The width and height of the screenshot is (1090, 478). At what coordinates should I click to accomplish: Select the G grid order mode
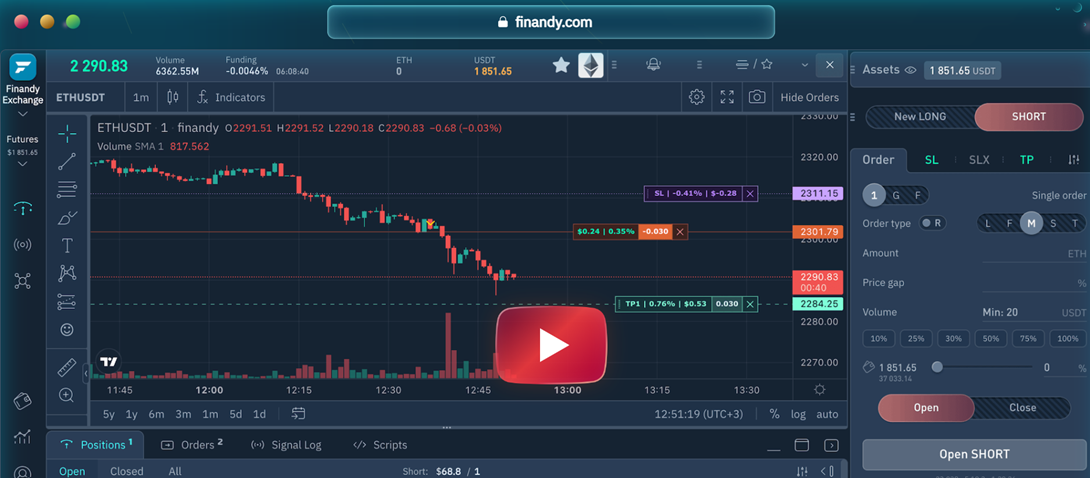coord(896,195)
